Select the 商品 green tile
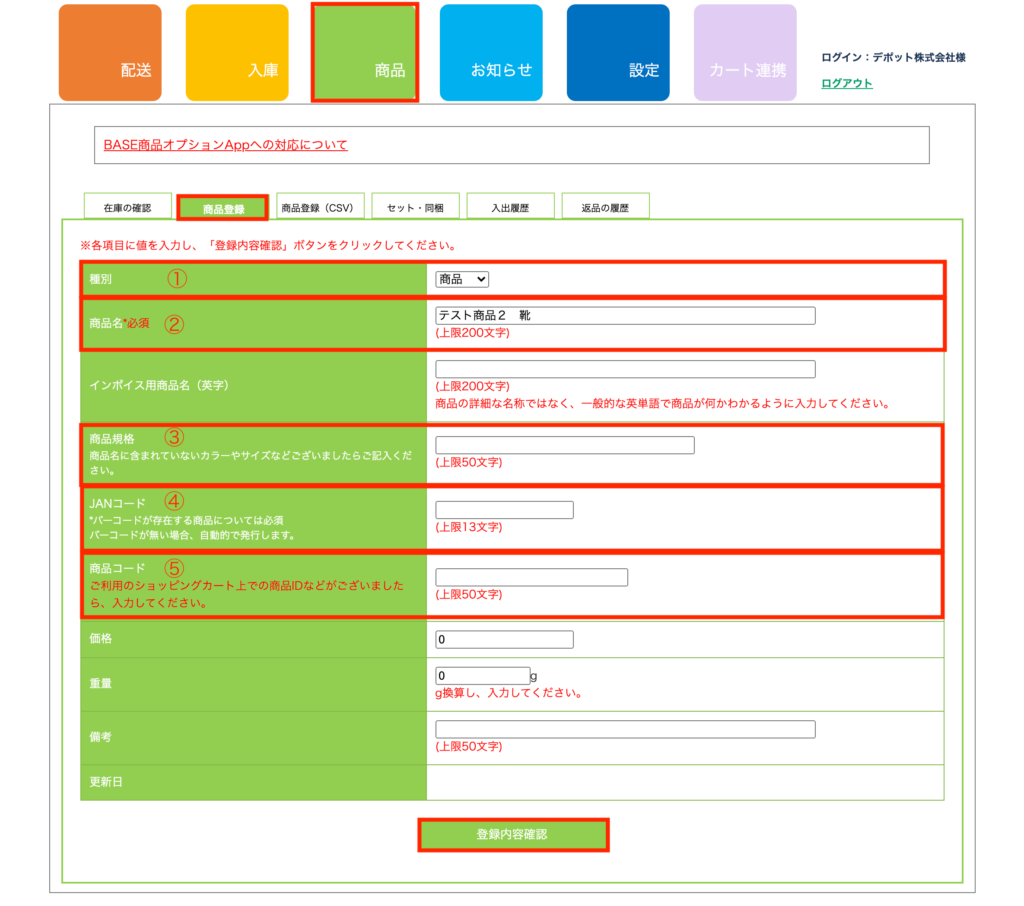1024x906 pixels. tap(365, 53)
